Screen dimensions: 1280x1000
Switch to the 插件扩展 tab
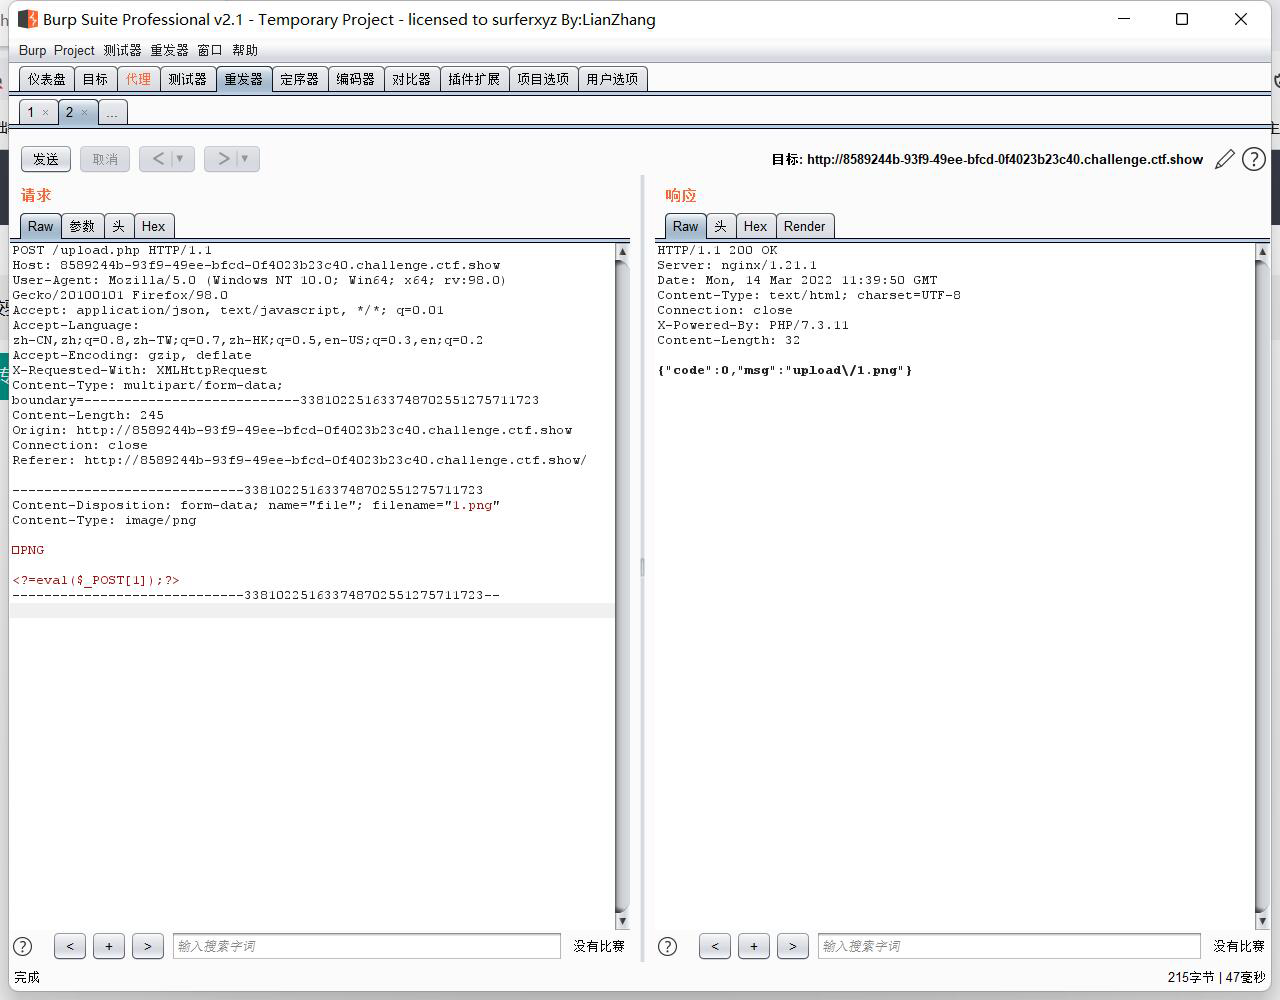[x=474, y=79]
